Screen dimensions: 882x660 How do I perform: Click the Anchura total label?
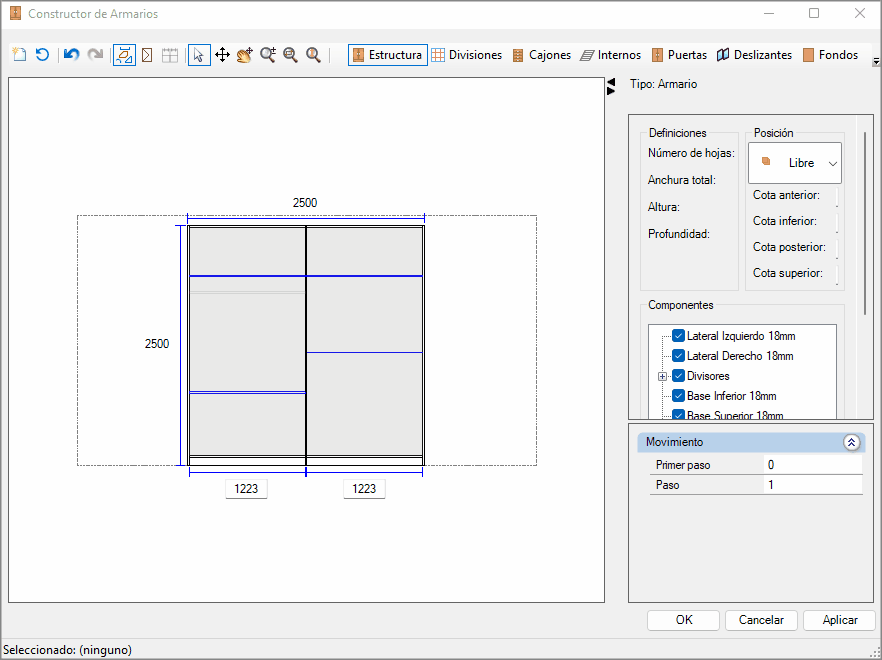coord(682,180)
